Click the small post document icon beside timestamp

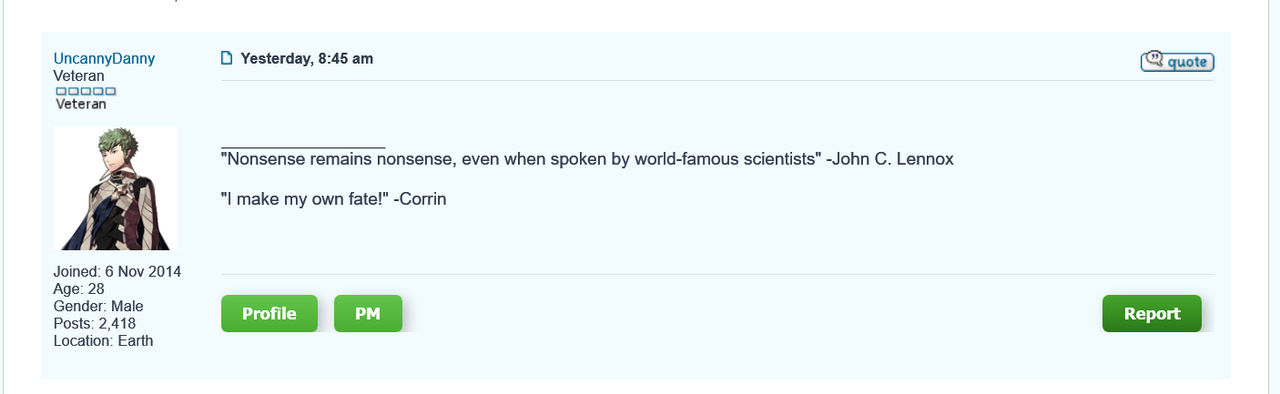click(226, 58)
